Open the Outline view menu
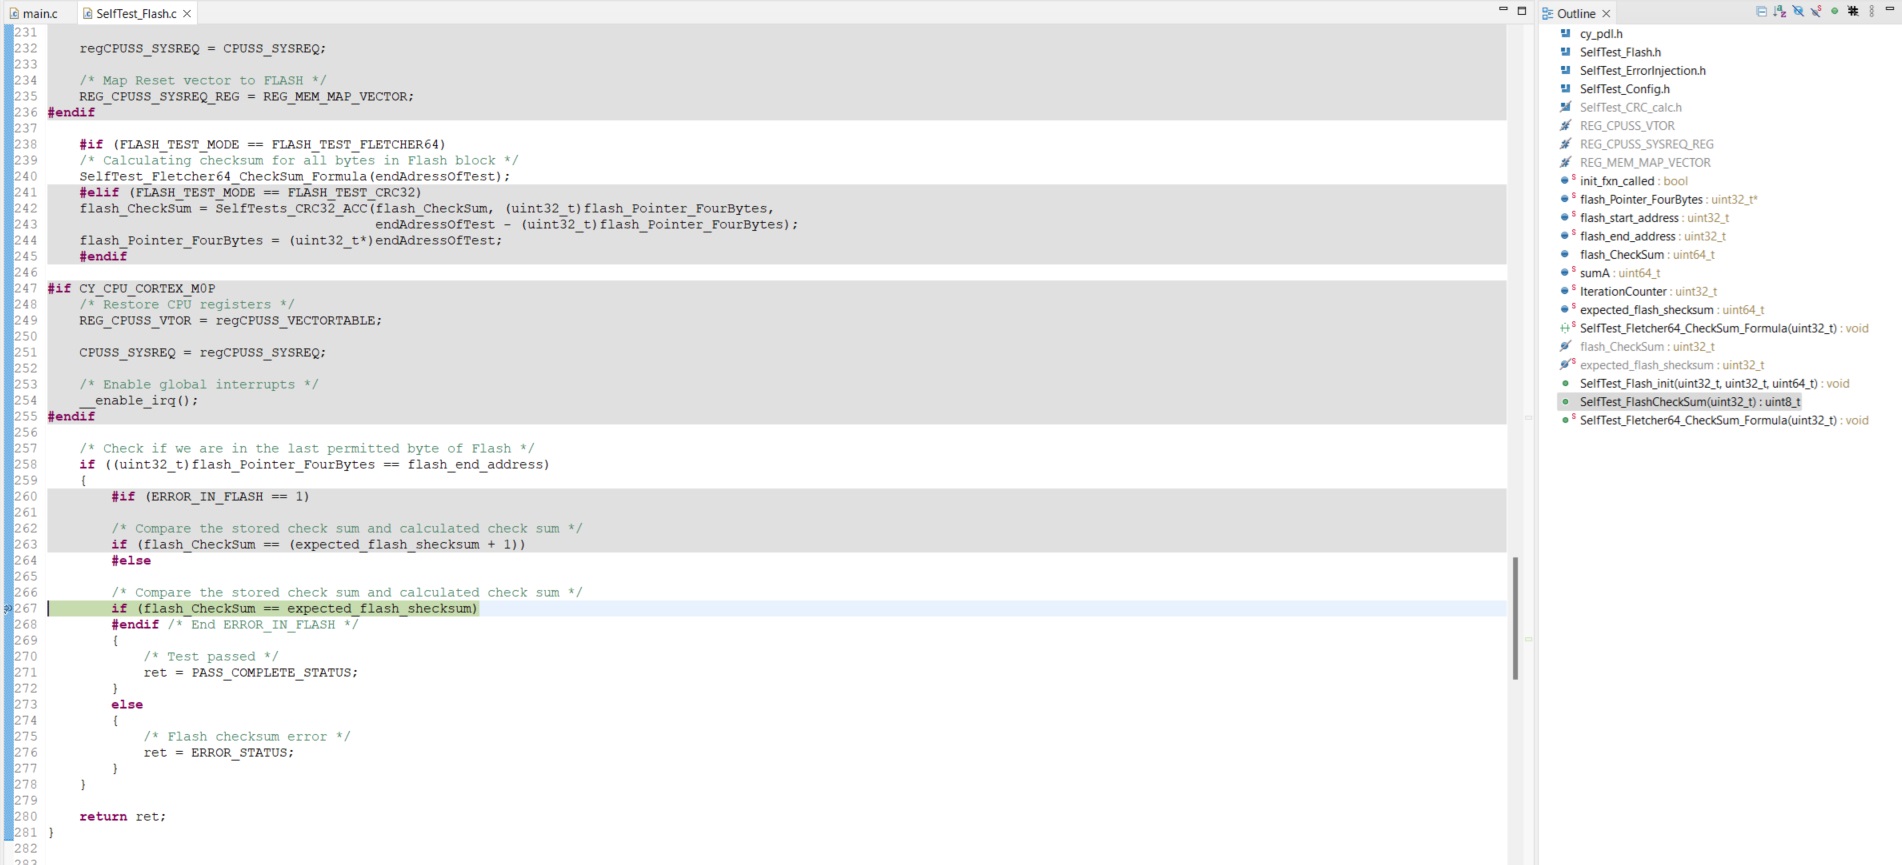The height and width of the screenshot is (865, 1902). pyautogui.click(x=1871, y=11)
